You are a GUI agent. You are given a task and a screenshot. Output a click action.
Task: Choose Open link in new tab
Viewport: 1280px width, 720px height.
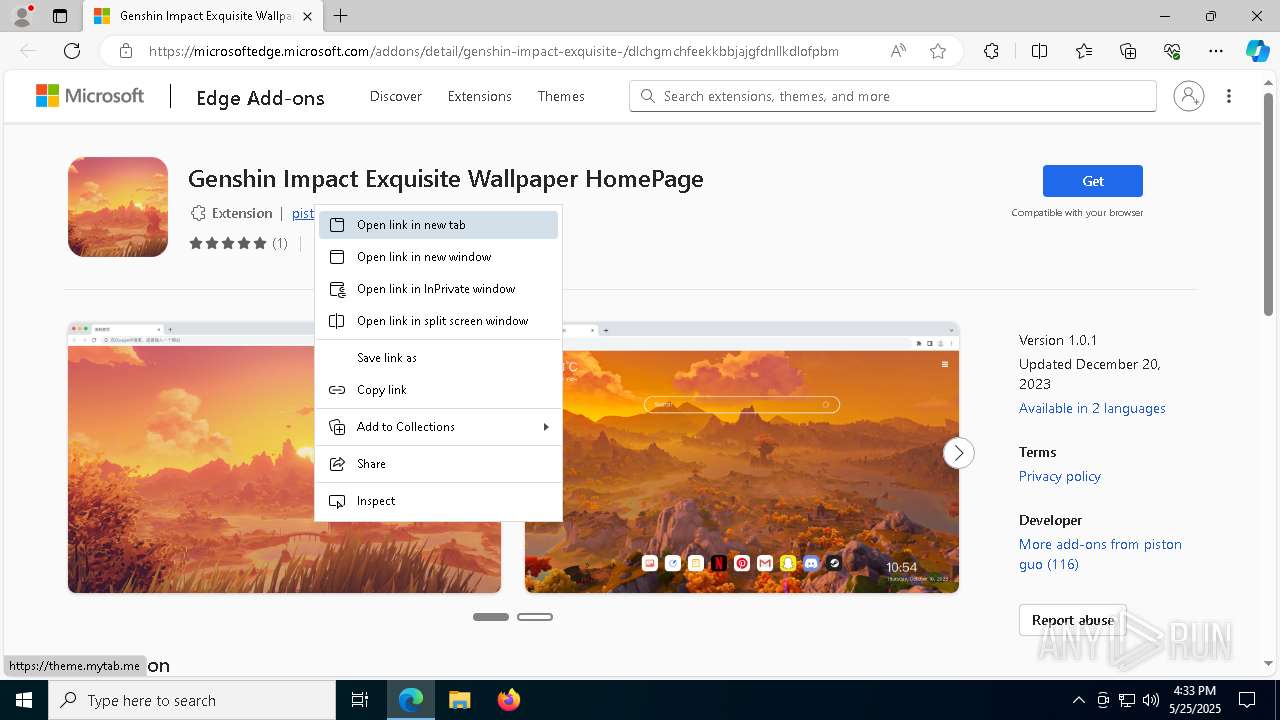tap(438, 225)
